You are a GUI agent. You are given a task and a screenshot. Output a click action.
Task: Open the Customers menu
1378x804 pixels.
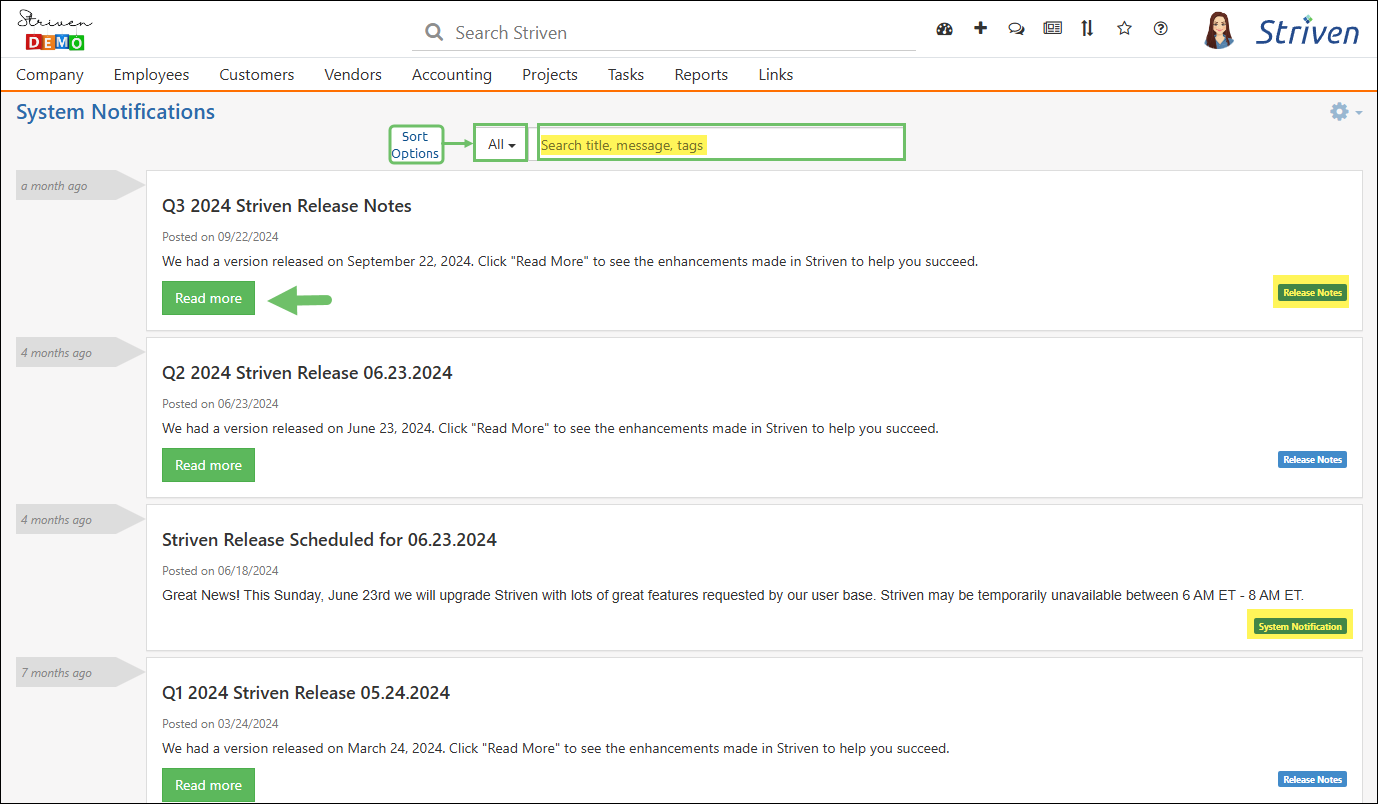pos(257,74)
